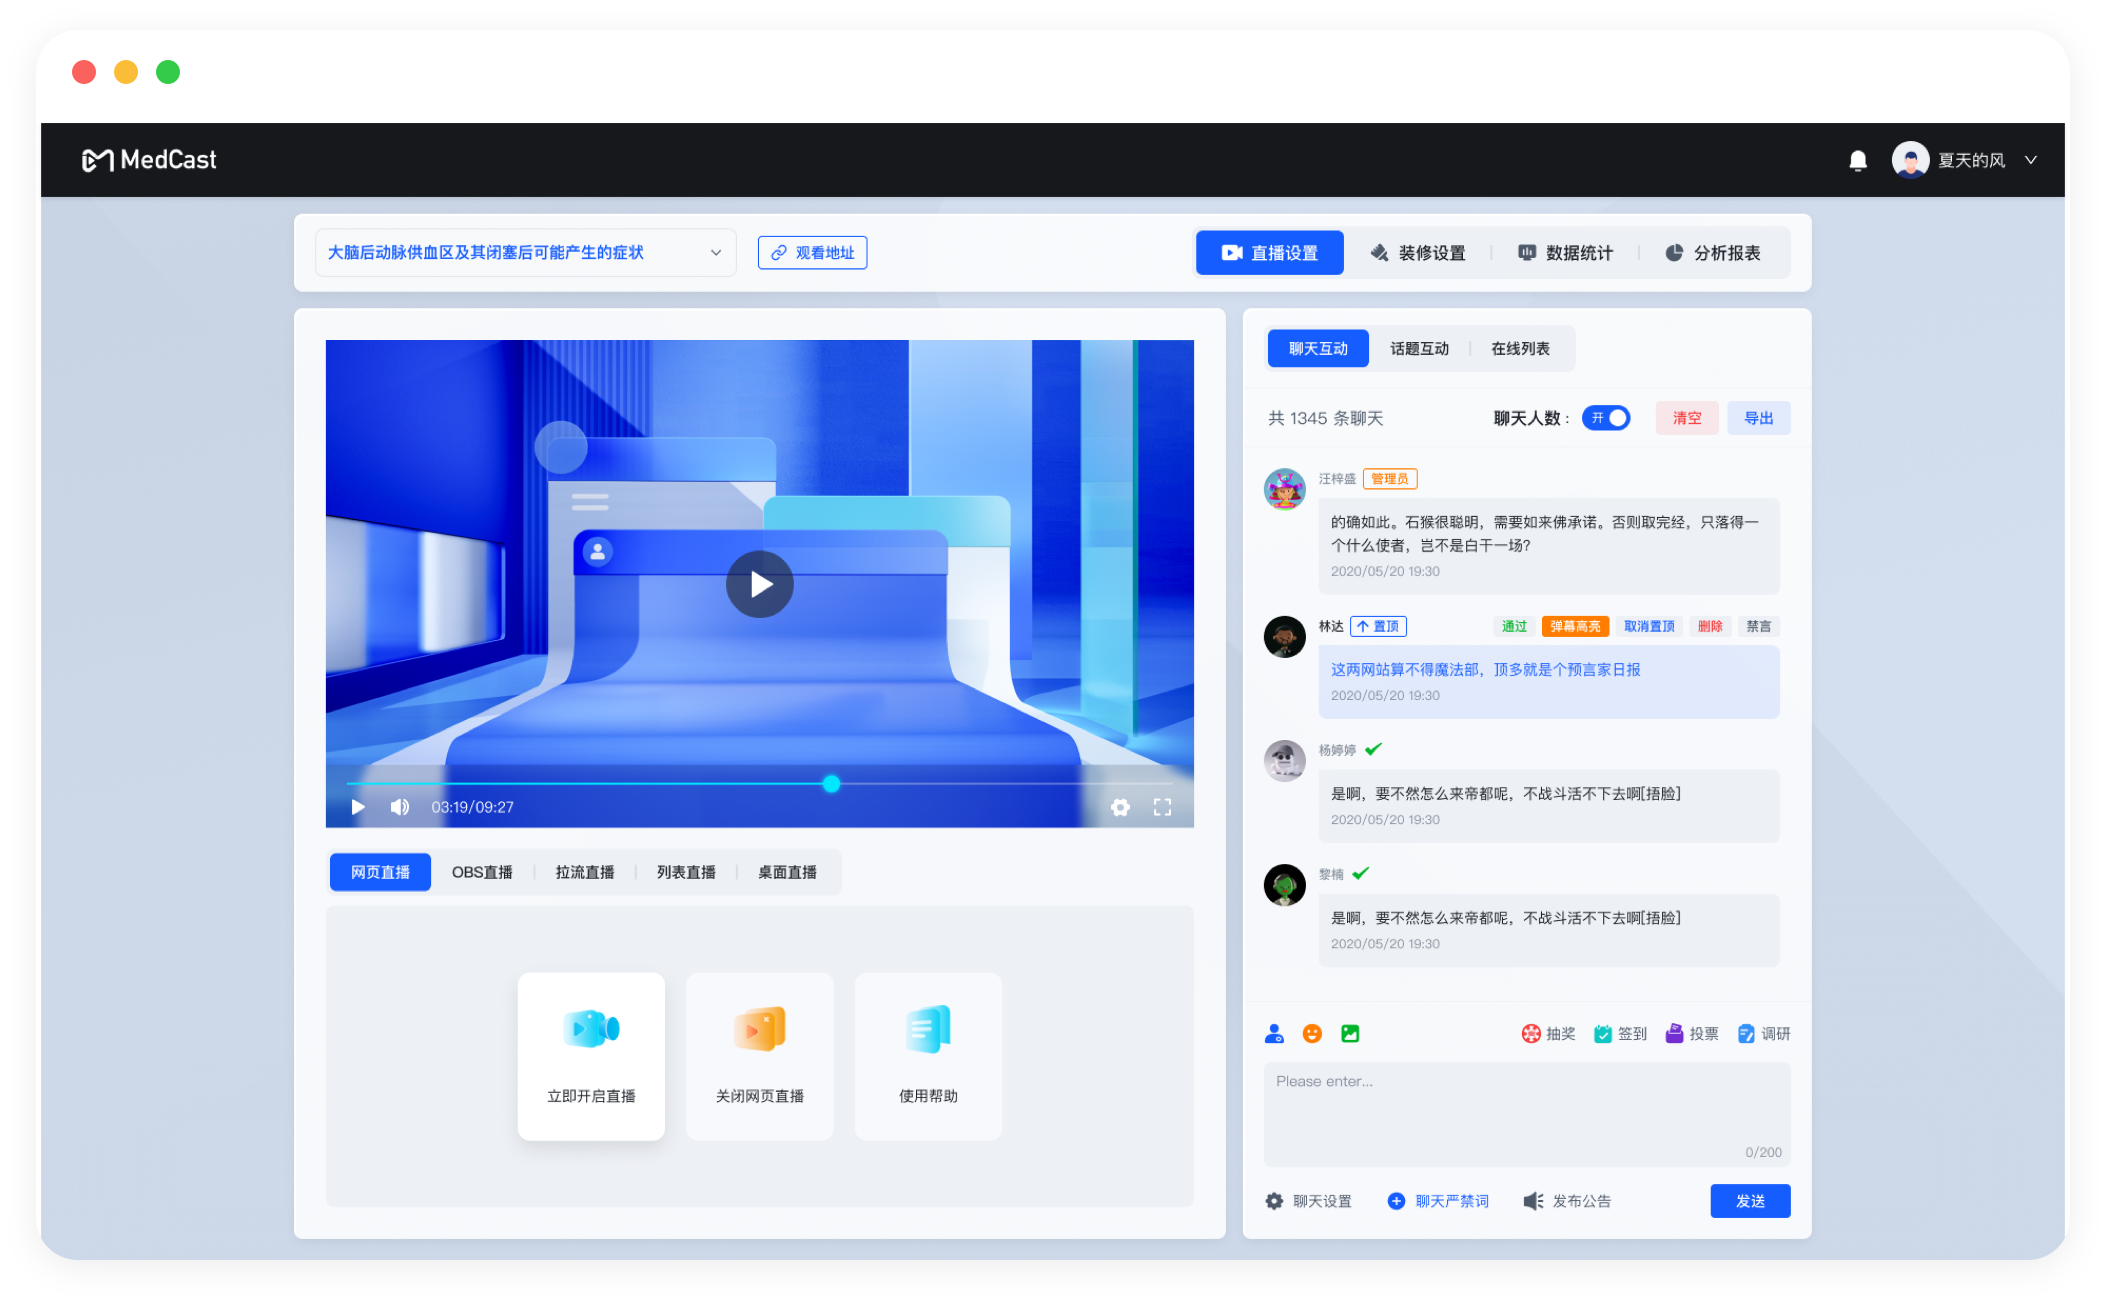Click the blue user icon above input
This screenshot has width=2106, height=1302.
pos(1274,1033)
